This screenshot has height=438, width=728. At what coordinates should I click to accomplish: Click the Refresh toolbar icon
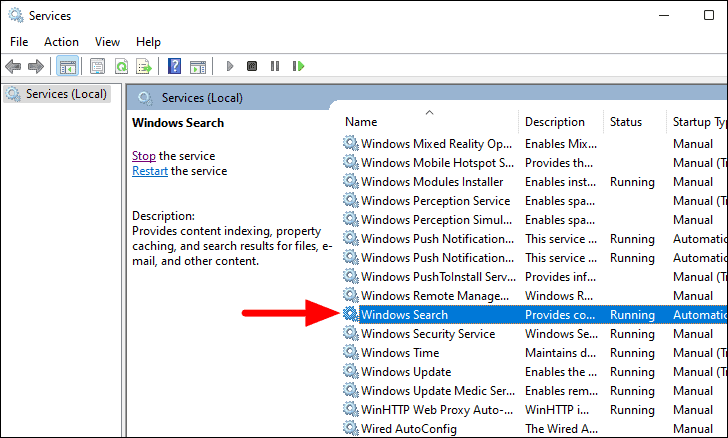122,66
